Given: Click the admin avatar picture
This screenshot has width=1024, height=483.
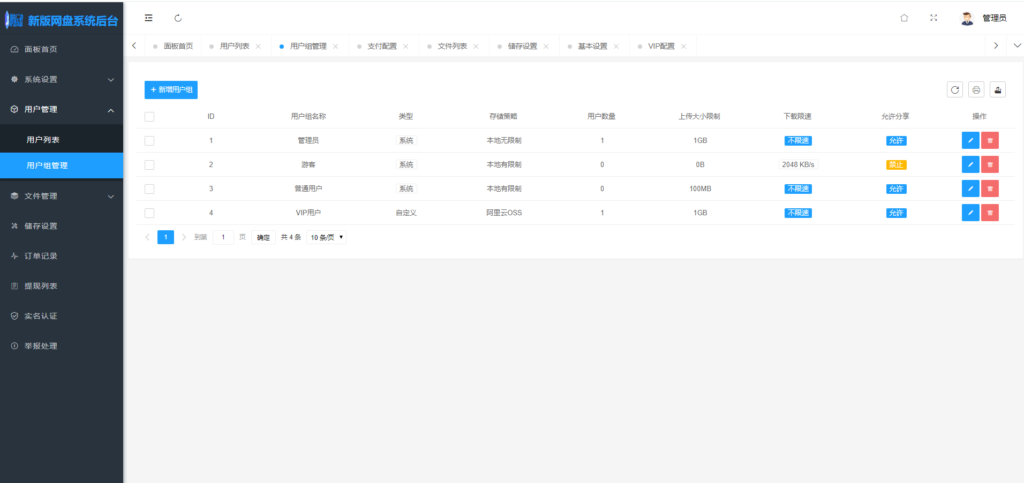Looking at the screenshot, I should click(x=966, y=18).
